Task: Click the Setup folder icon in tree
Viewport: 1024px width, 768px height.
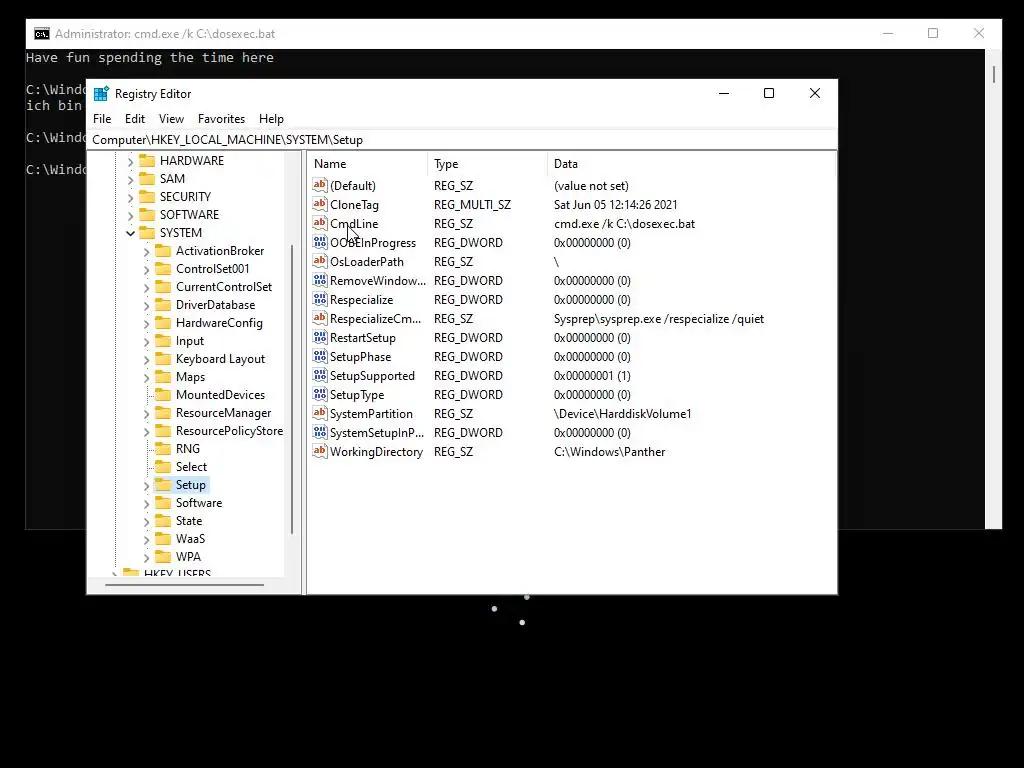Action: [163, 485]
